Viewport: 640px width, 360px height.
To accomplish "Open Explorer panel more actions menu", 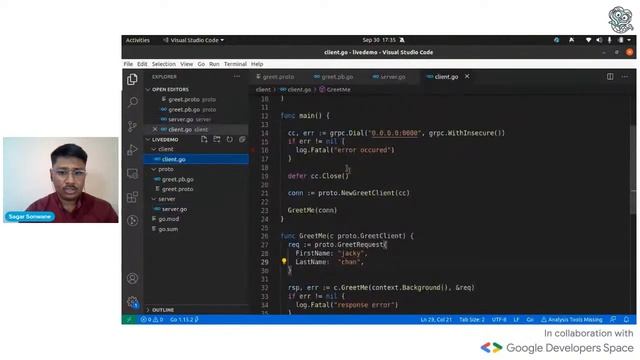I will [x=237, y=76].
